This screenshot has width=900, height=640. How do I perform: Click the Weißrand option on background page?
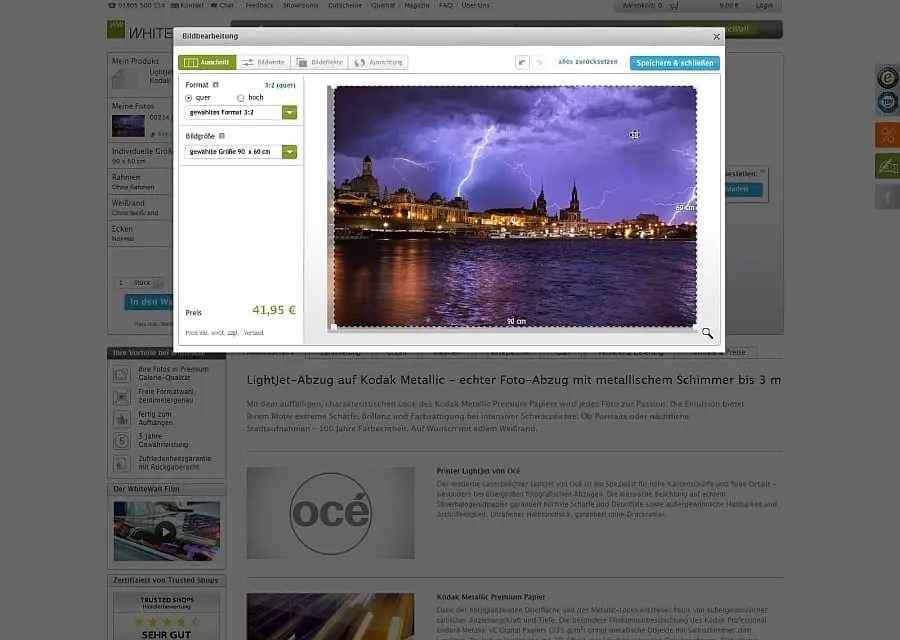140,207
